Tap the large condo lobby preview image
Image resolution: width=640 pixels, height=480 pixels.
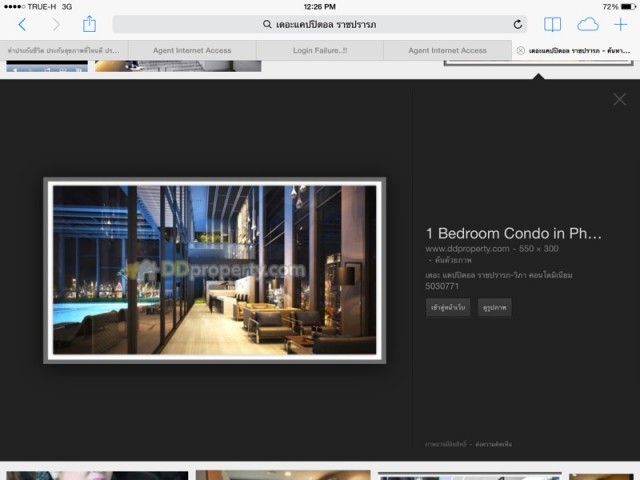pos(214,270)
